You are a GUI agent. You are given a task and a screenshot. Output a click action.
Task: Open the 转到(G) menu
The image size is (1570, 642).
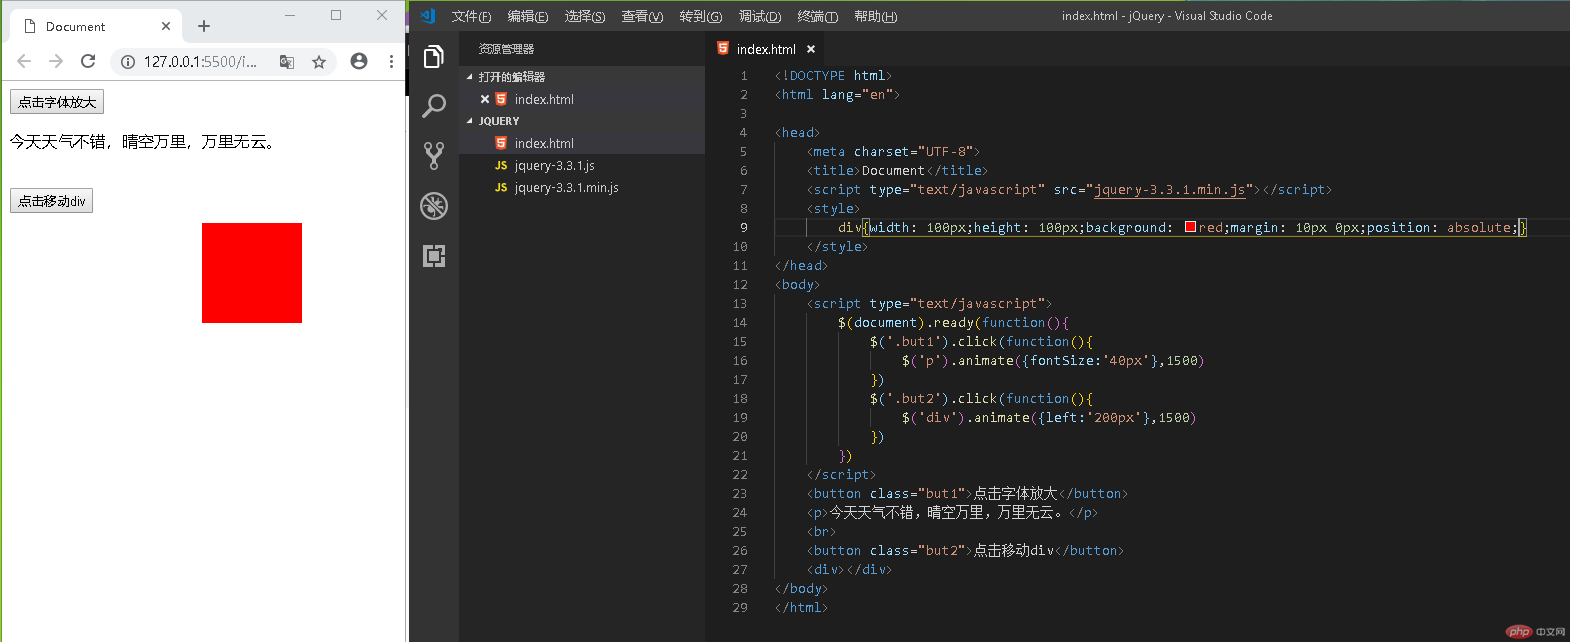pyautogui.click(x=700, y=16)
